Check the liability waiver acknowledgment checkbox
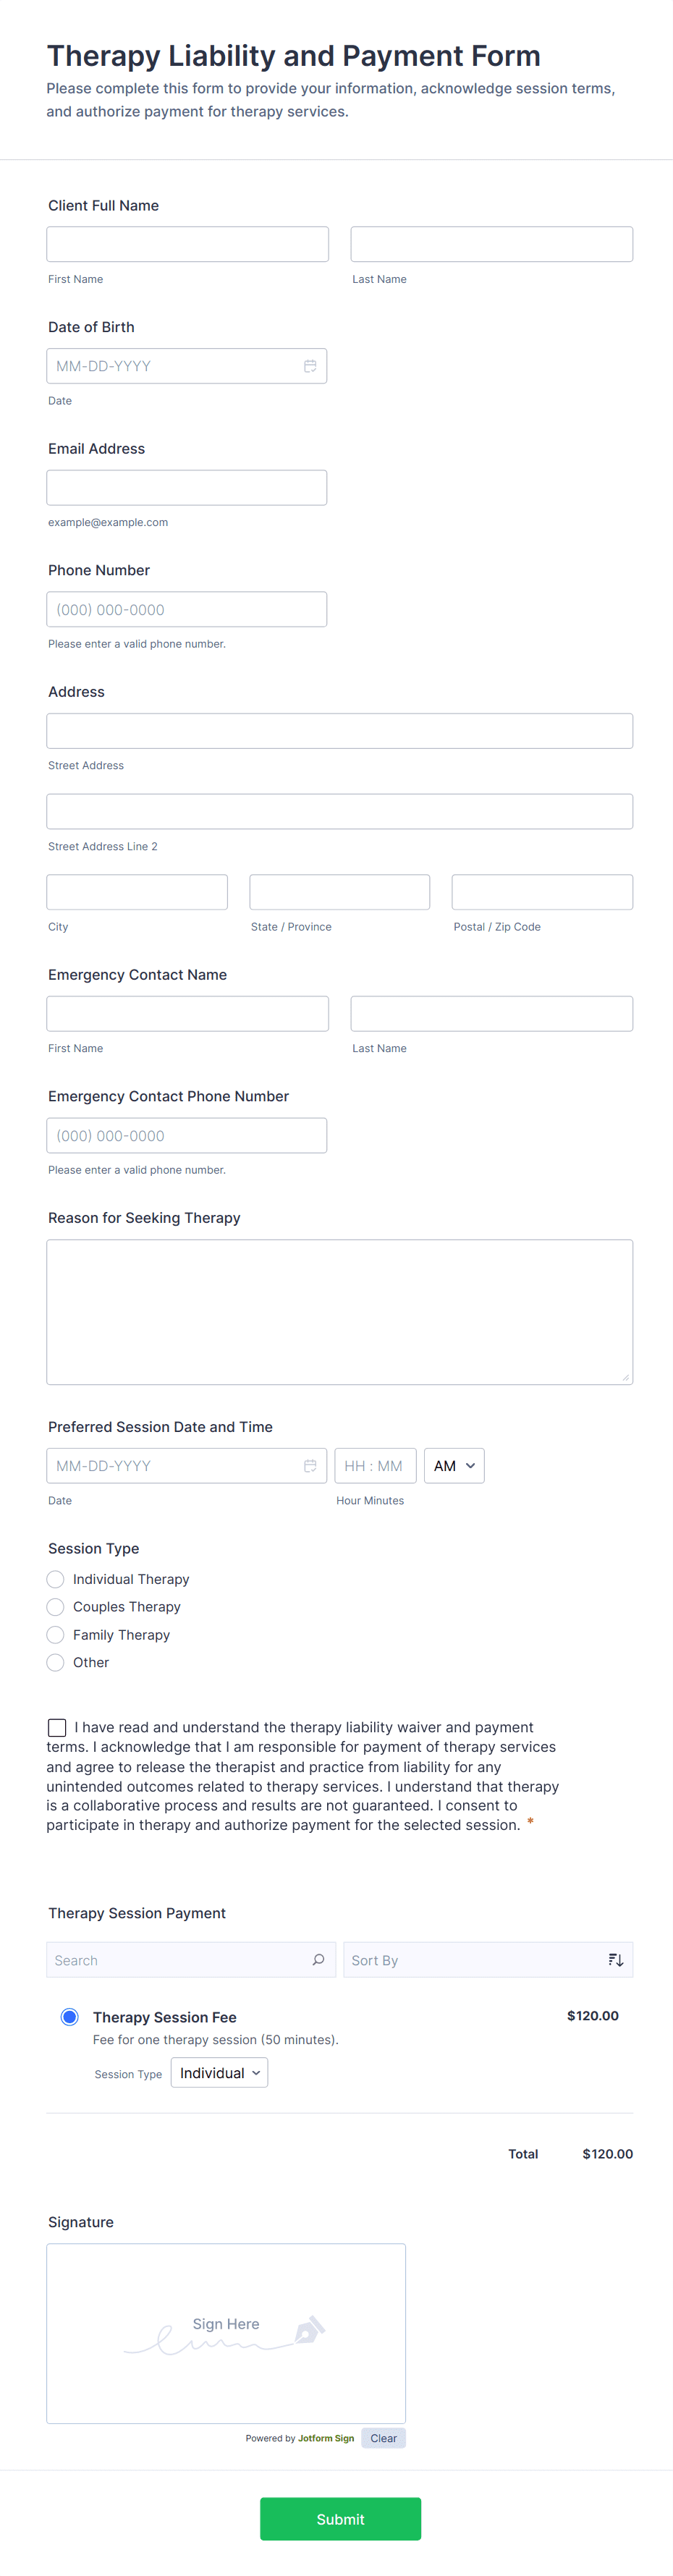 click(x=57, y=1727)
